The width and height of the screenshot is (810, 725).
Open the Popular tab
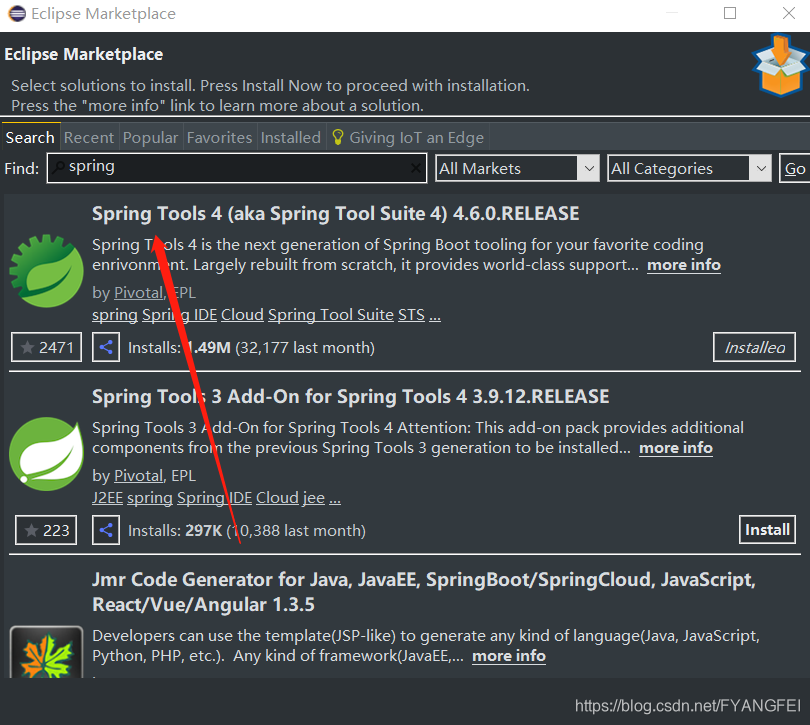pyautogui.click(x=150, y=137)
